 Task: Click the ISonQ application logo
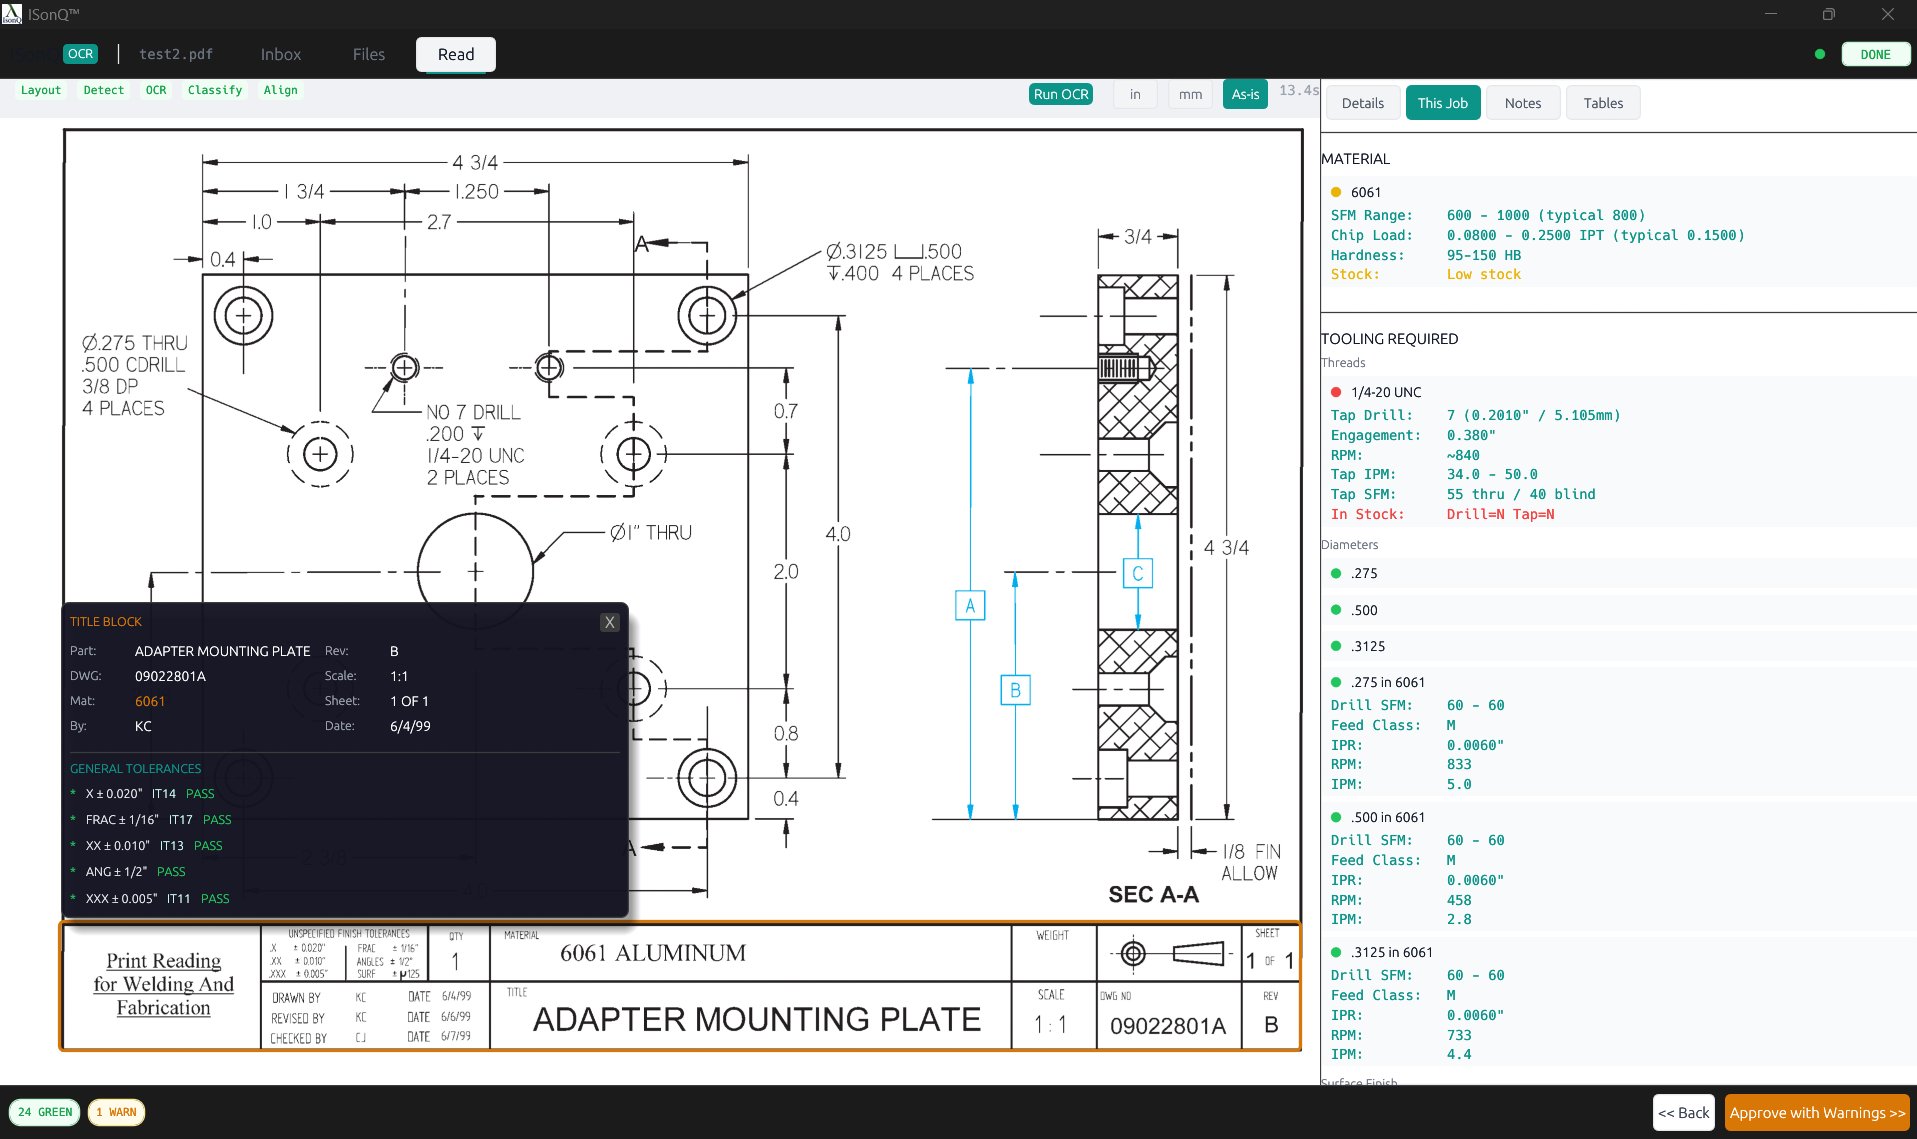coord(11,14)
